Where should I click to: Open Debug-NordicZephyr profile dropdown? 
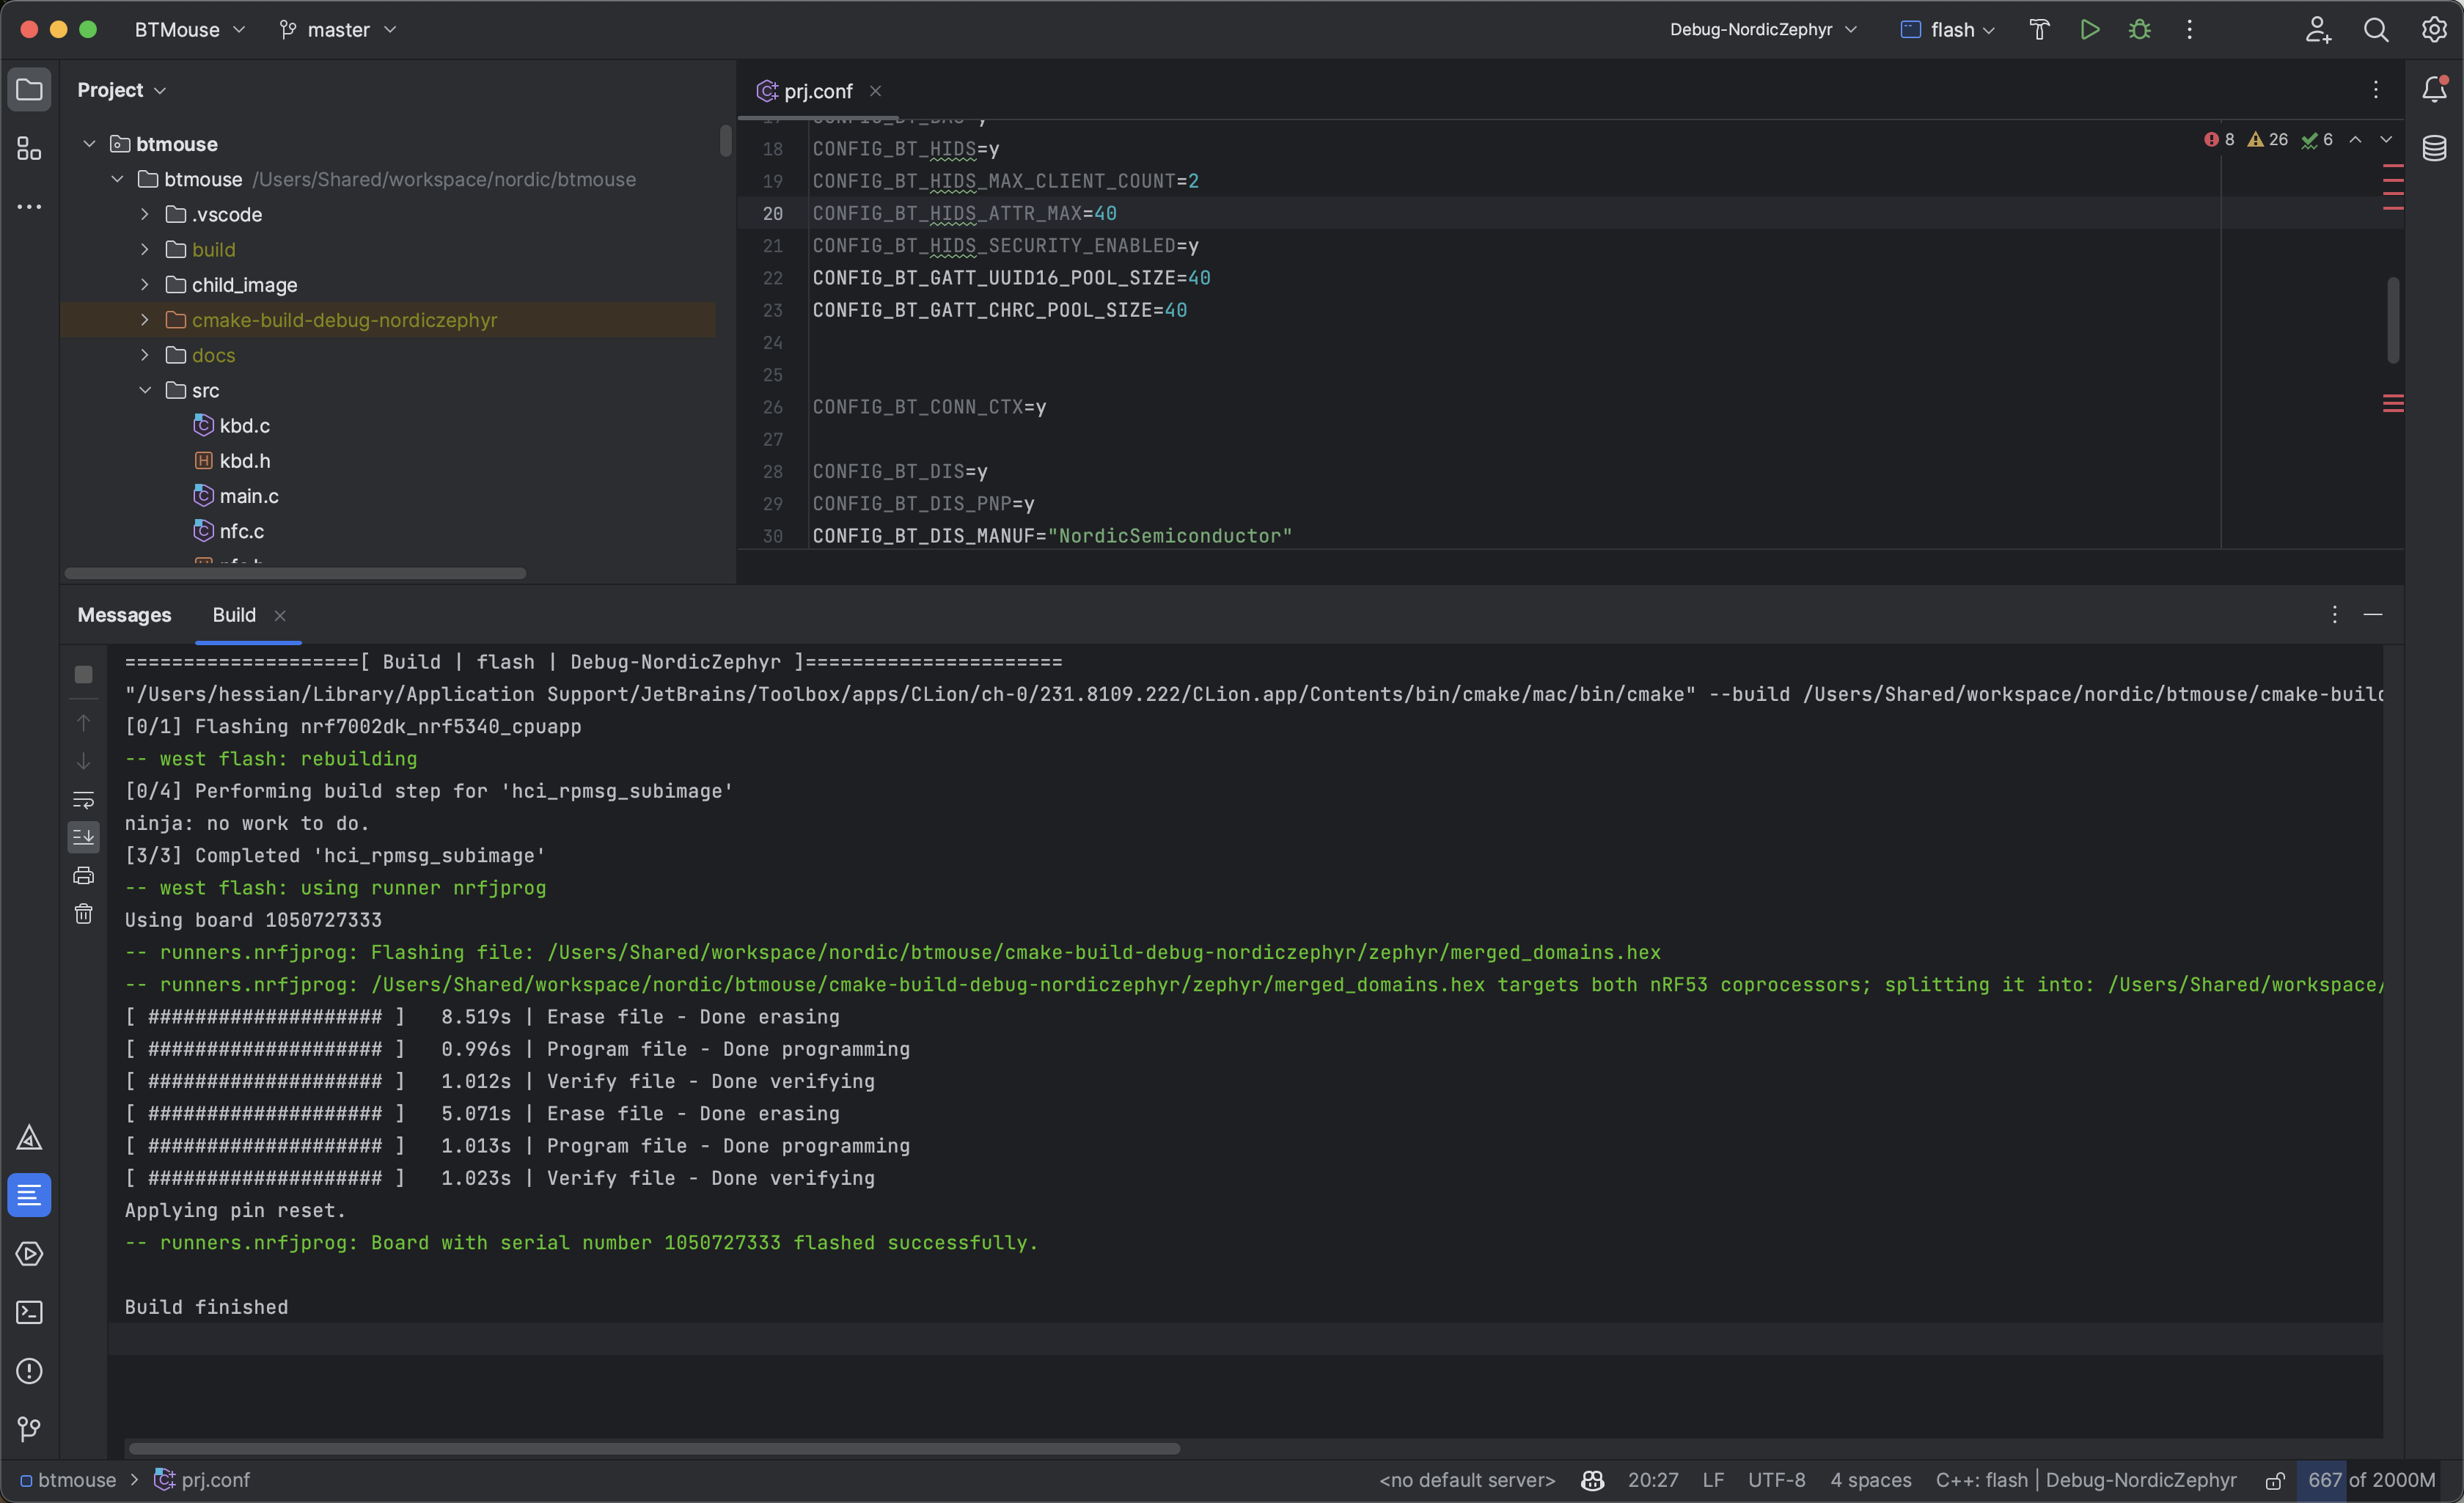(1763, 30)
